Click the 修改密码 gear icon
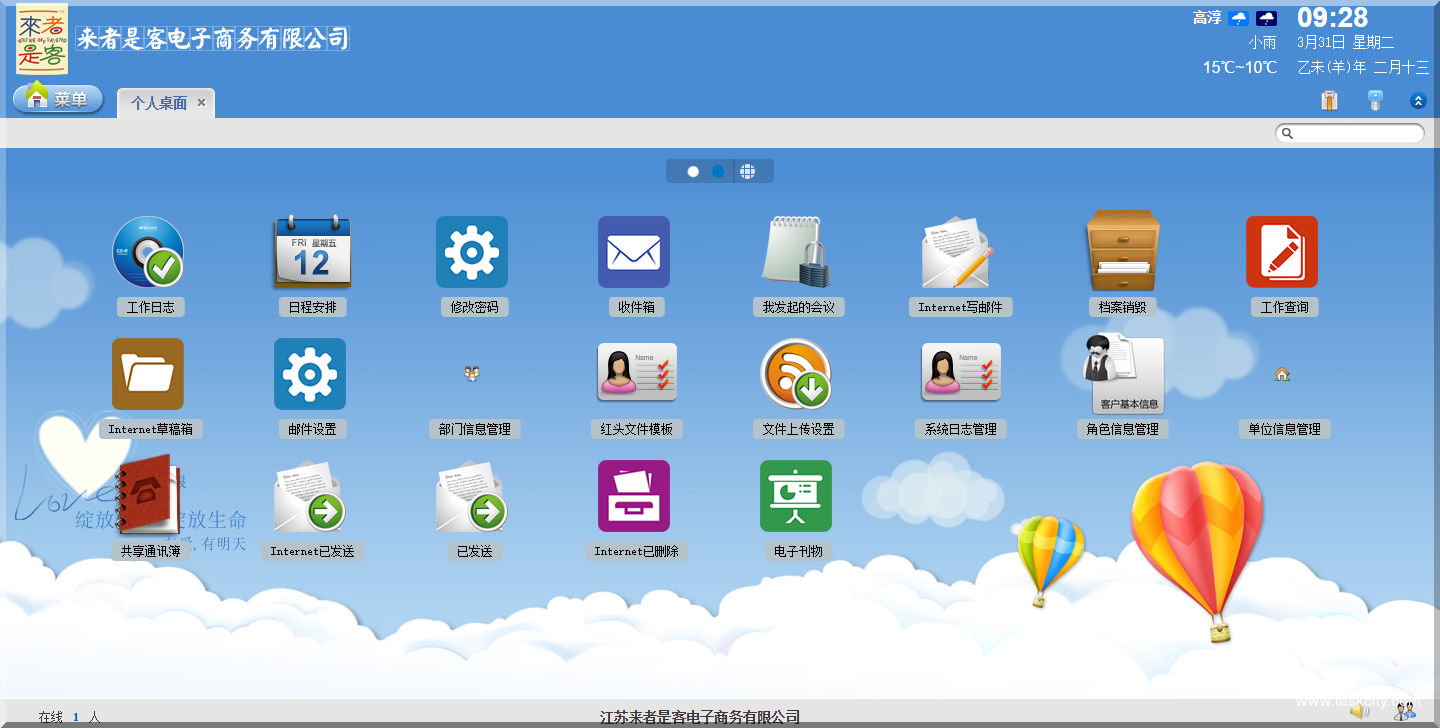 pyautogui.click(x=472, y=252)
